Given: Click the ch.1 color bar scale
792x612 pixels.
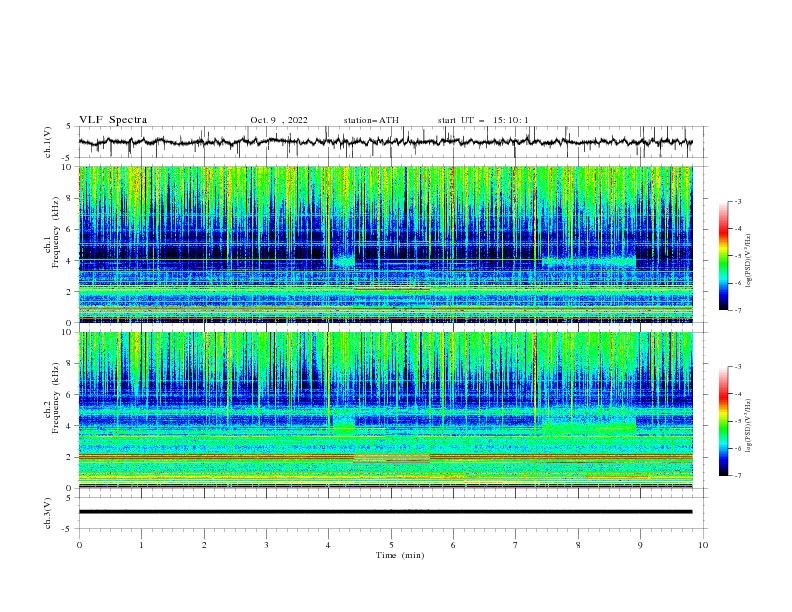Looking at the screenshot, I should pyautogui.click(x=724, y=256).
